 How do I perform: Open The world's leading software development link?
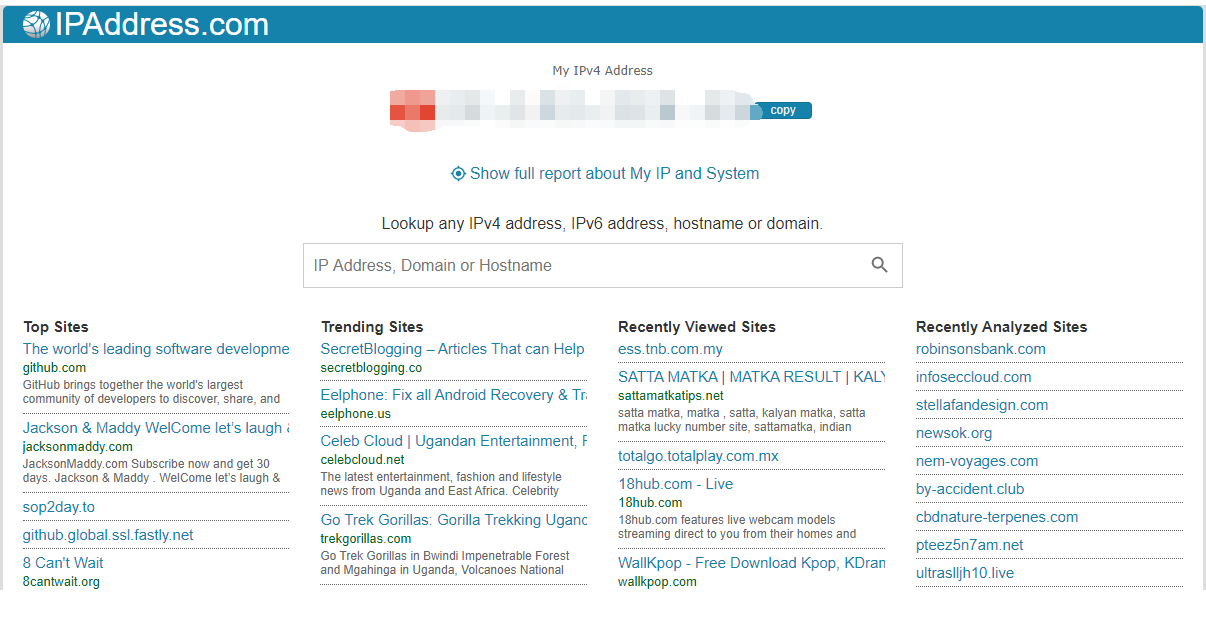(156, 349)
